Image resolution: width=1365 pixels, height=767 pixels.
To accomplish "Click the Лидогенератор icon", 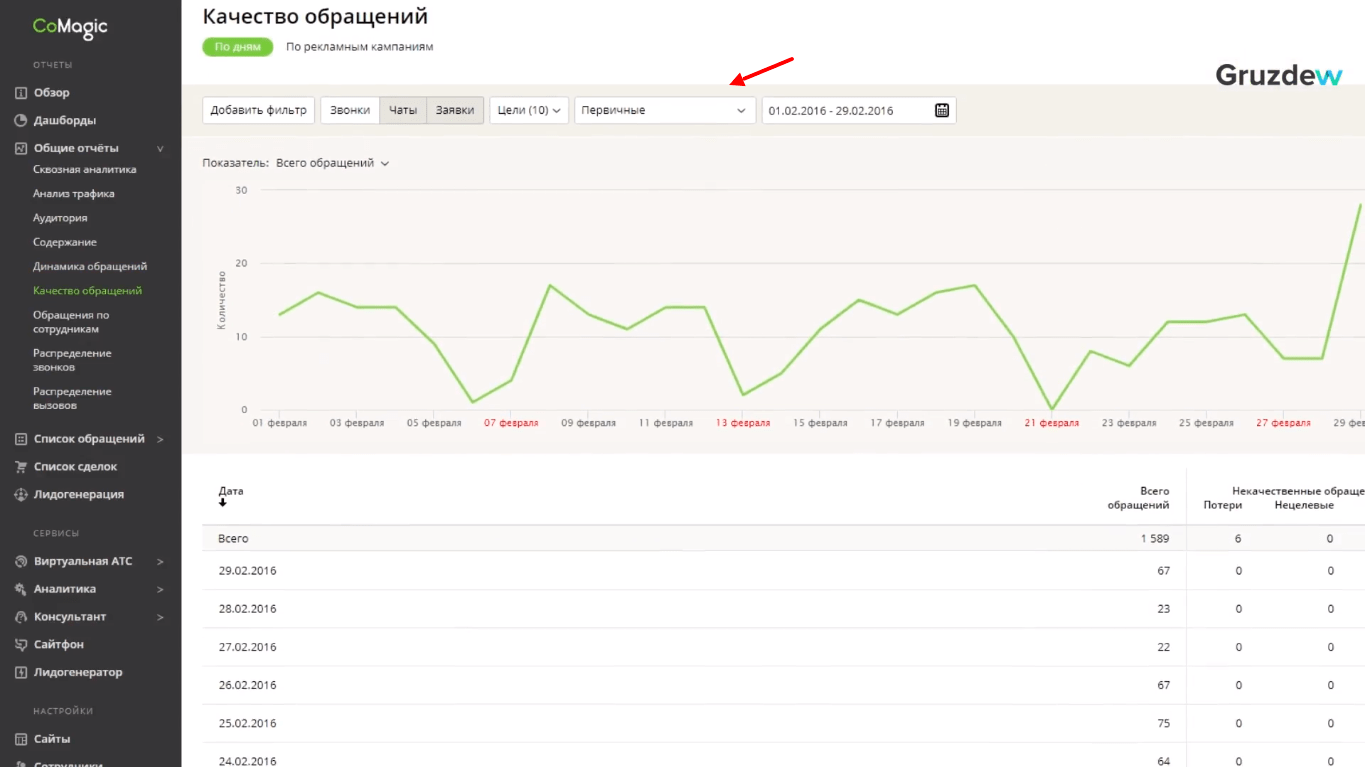I will 21,672.
